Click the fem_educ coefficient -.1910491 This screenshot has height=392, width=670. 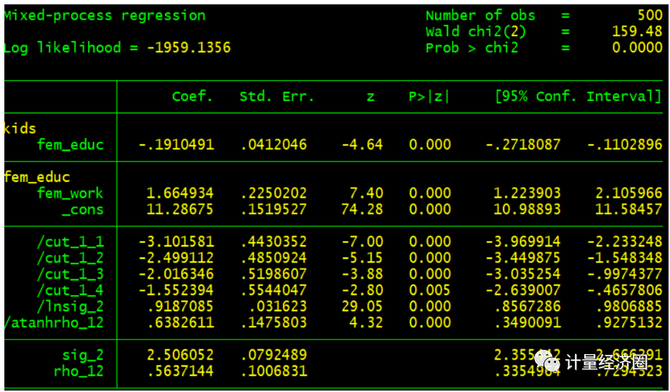coord(176,145)
